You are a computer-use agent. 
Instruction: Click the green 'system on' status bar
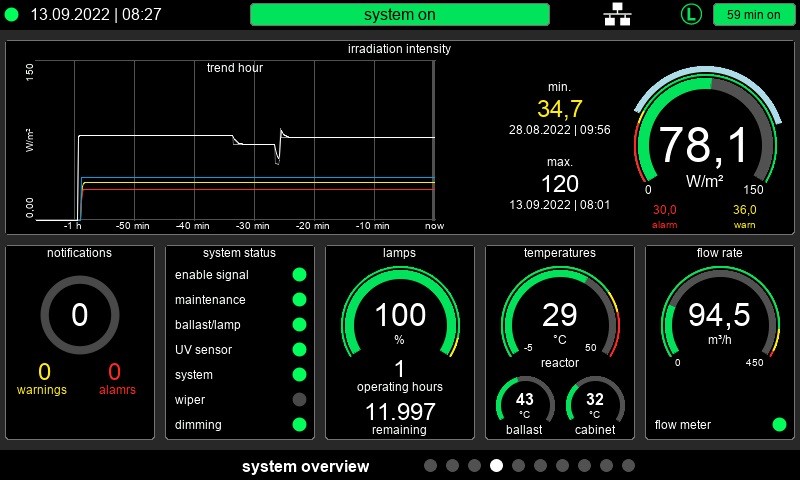399,14
